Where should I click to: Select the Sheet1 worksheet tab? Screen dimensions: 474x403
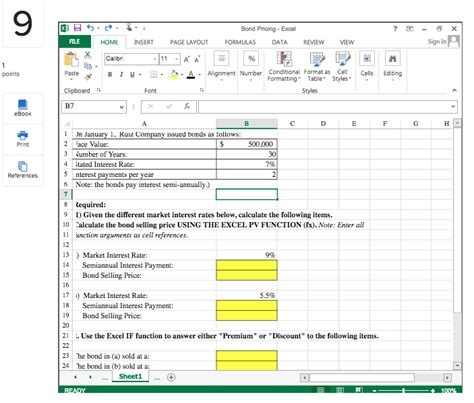[x=130, y=376]
